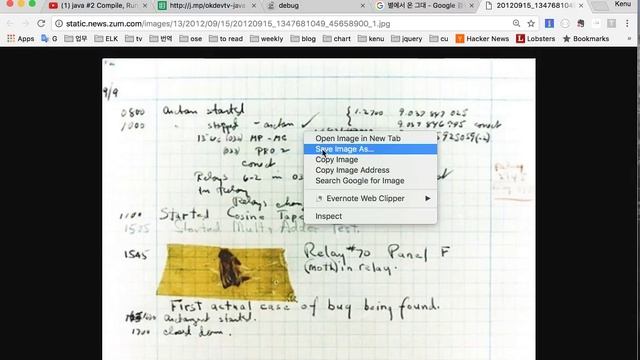Choose Copy Image Address
This screenshot has width=640, height=360.
tap(370, 170)
